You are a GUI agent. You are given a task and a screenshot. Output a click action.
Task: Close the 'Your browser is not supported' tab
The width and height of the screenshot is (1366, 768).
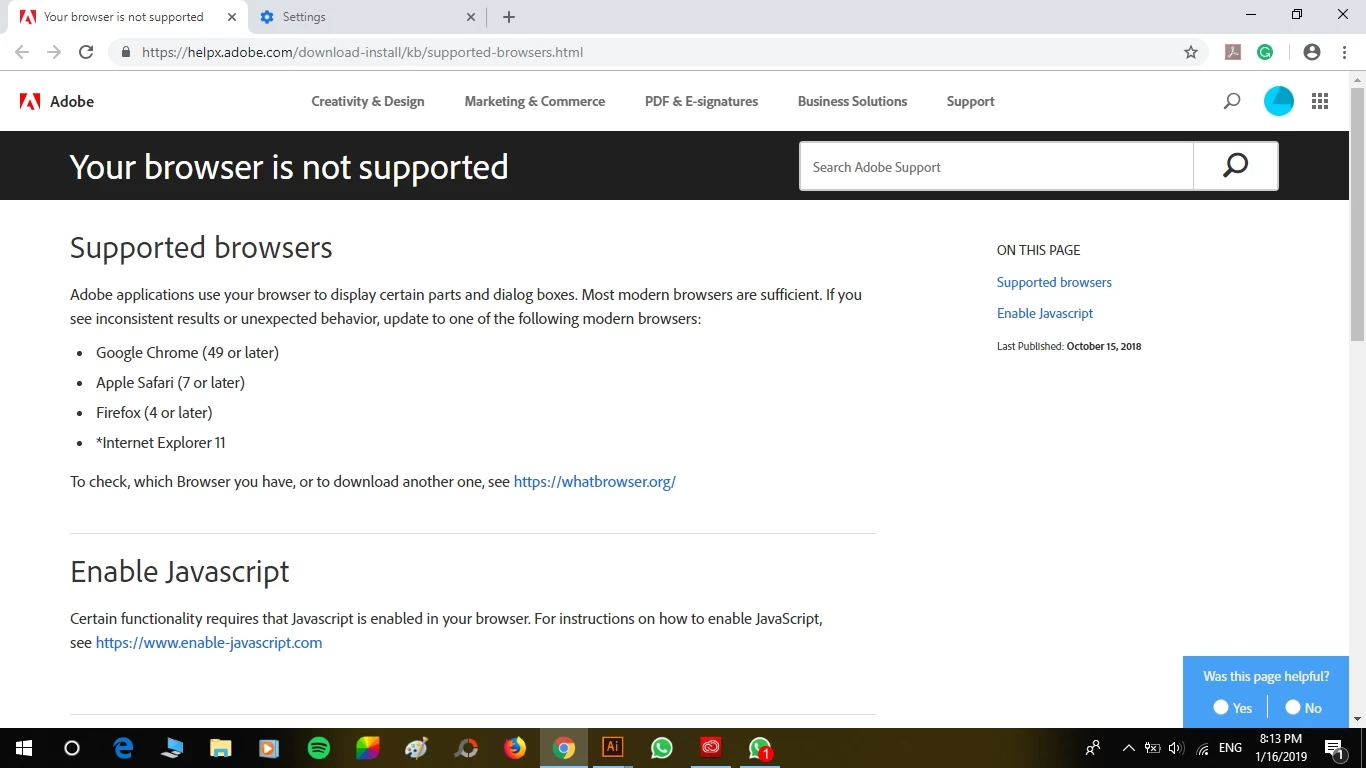(x=232, y=17)
